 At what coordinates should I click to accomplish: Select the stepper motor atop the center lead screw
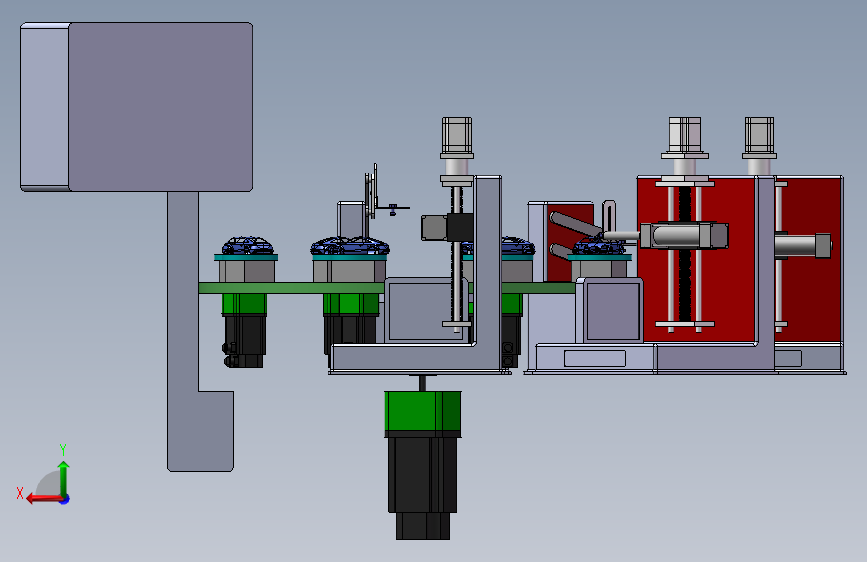coord(457,137)
